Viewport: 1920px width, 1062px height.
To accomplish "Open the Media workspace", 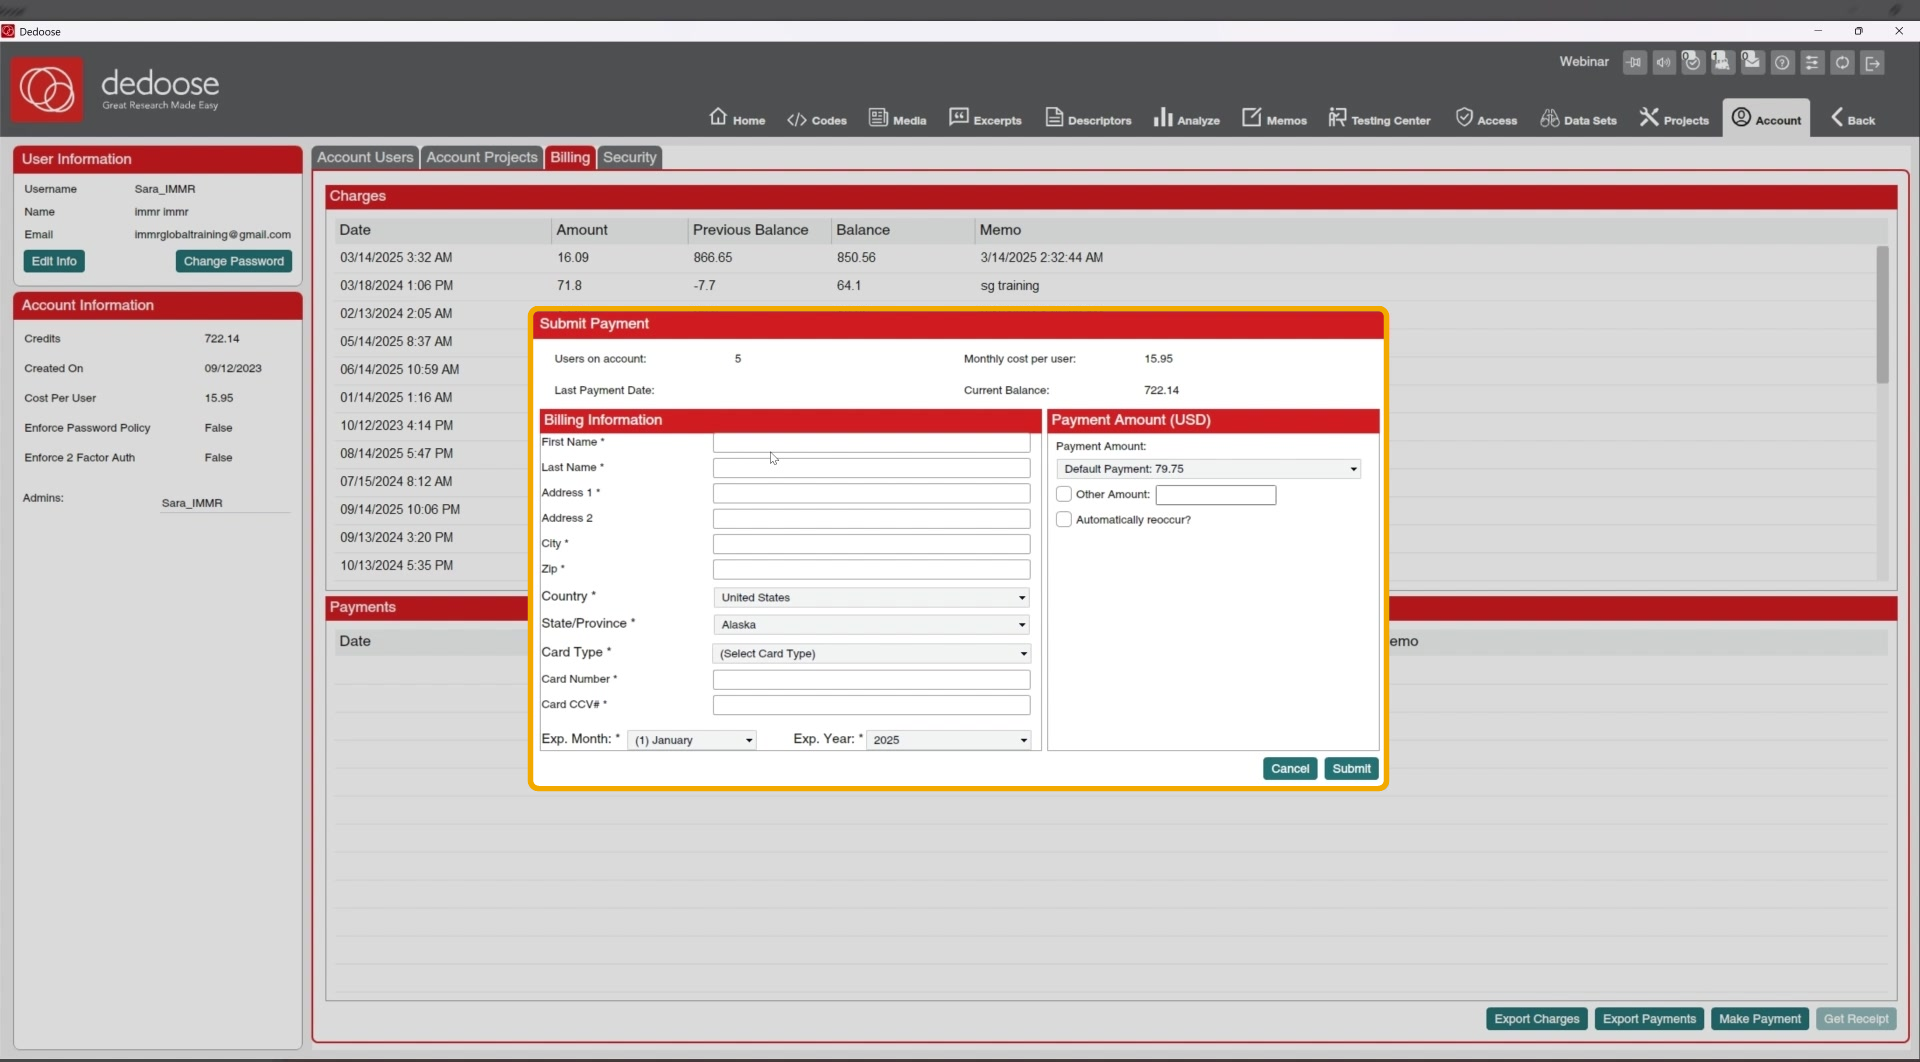I will (897, 118).
